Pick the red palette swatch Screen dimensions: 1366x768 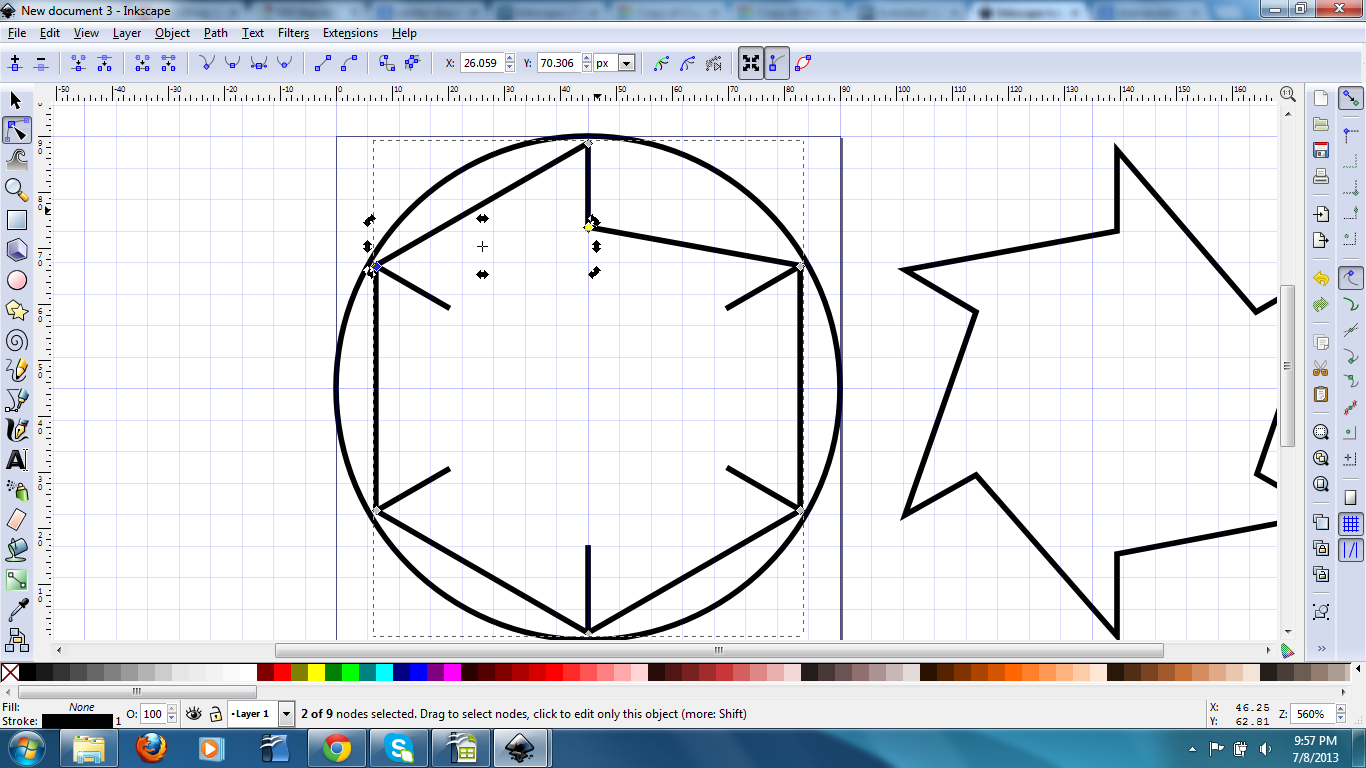click(283, 672)
